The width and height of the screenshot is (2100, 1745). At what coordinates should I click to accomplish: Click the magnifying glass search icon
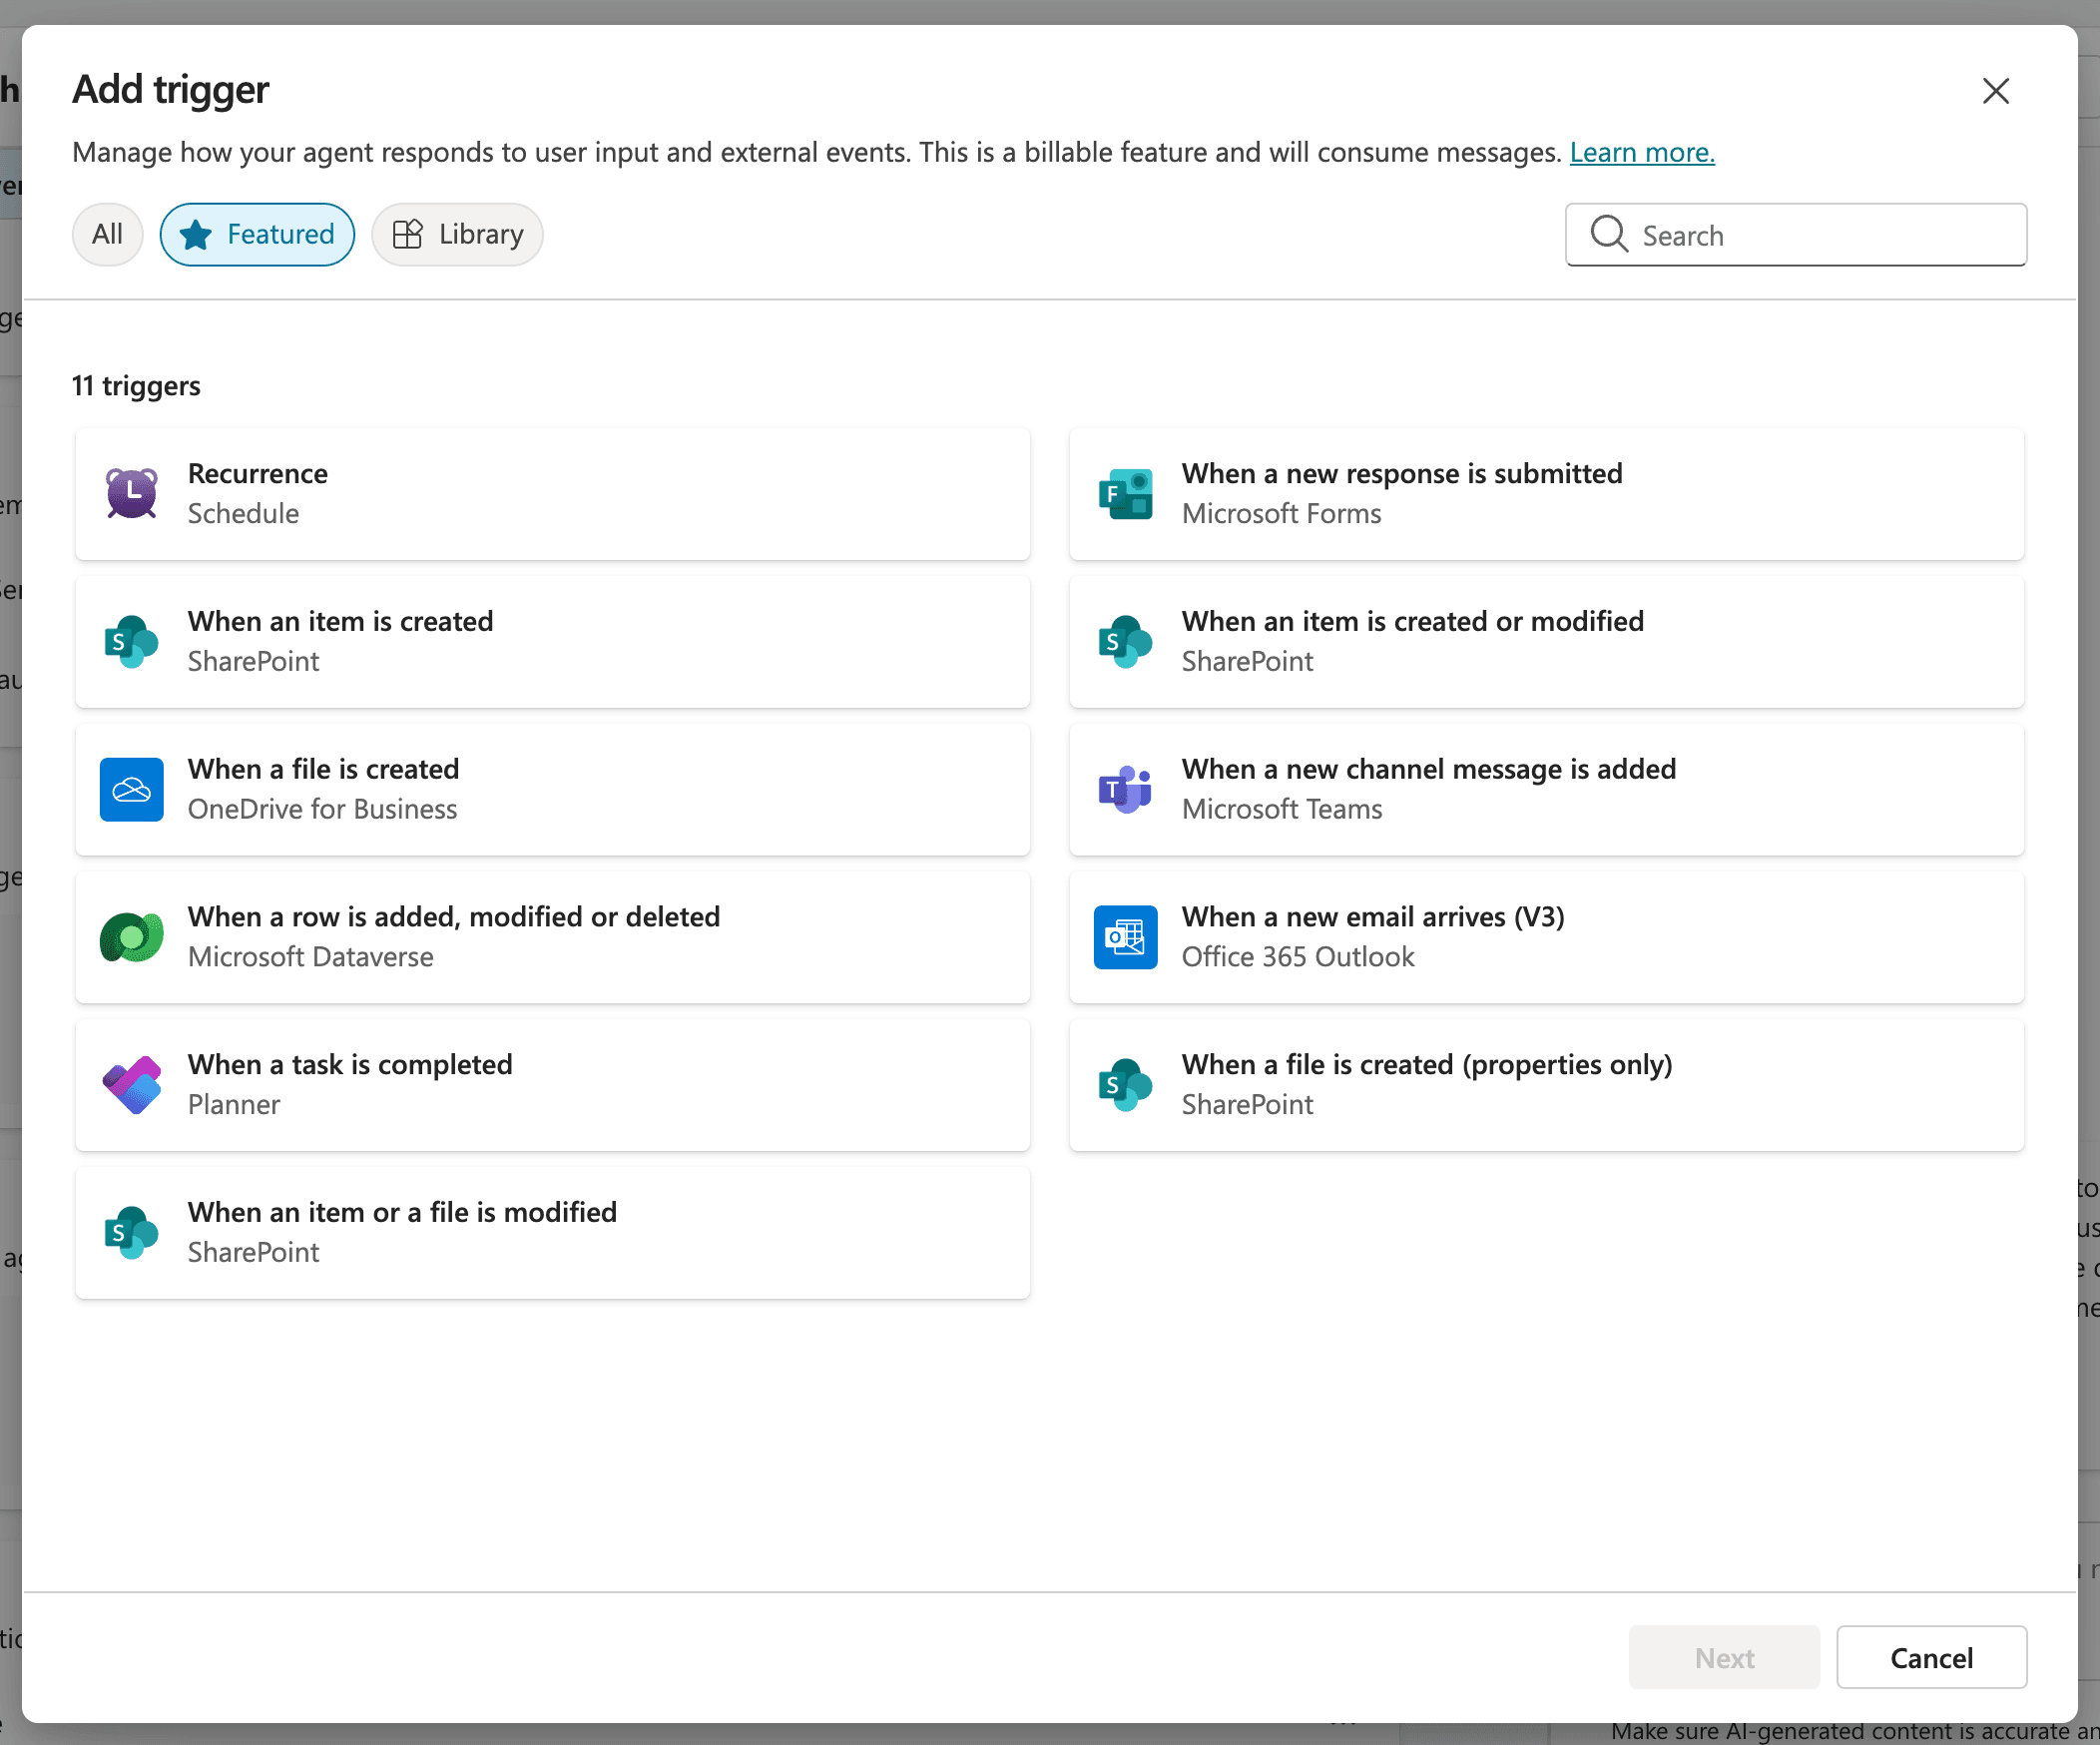pyautogui.click(x=1609, y=234)
